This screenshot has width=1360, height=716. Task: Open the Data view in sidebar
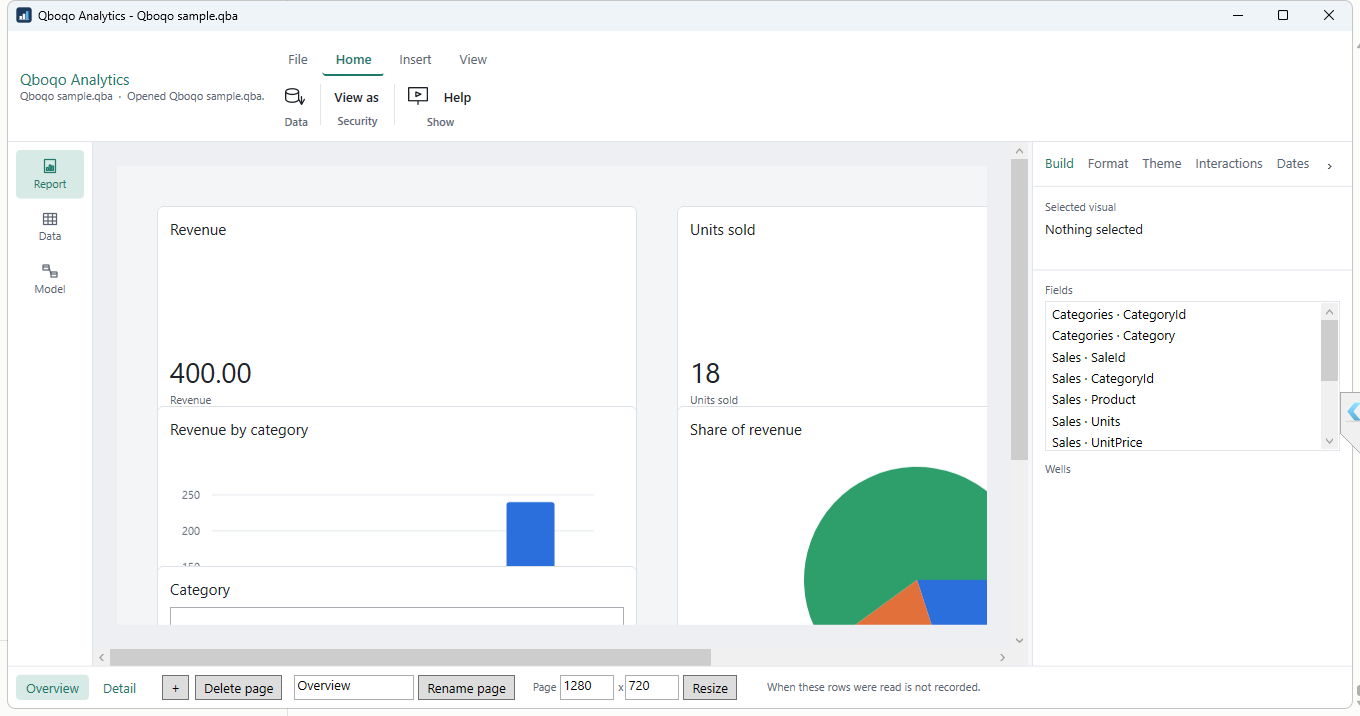50,227
